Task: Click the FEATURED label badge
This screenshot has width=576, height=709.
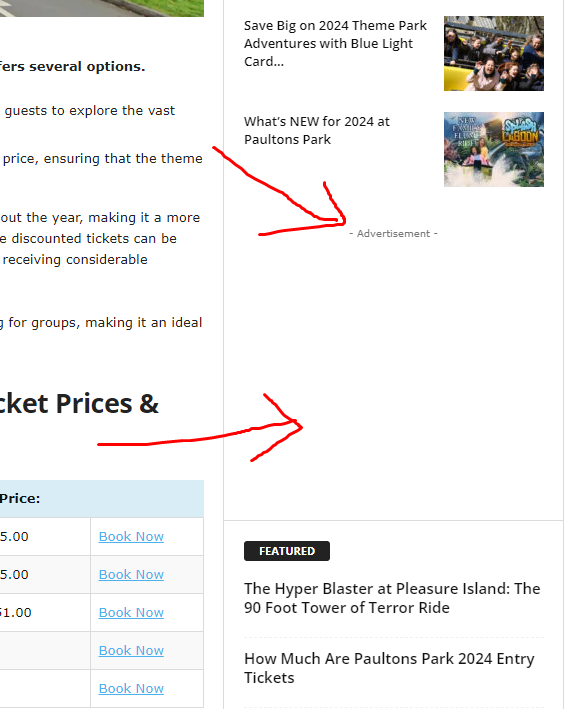Action: pyautogui.click(x=287, y=551)
